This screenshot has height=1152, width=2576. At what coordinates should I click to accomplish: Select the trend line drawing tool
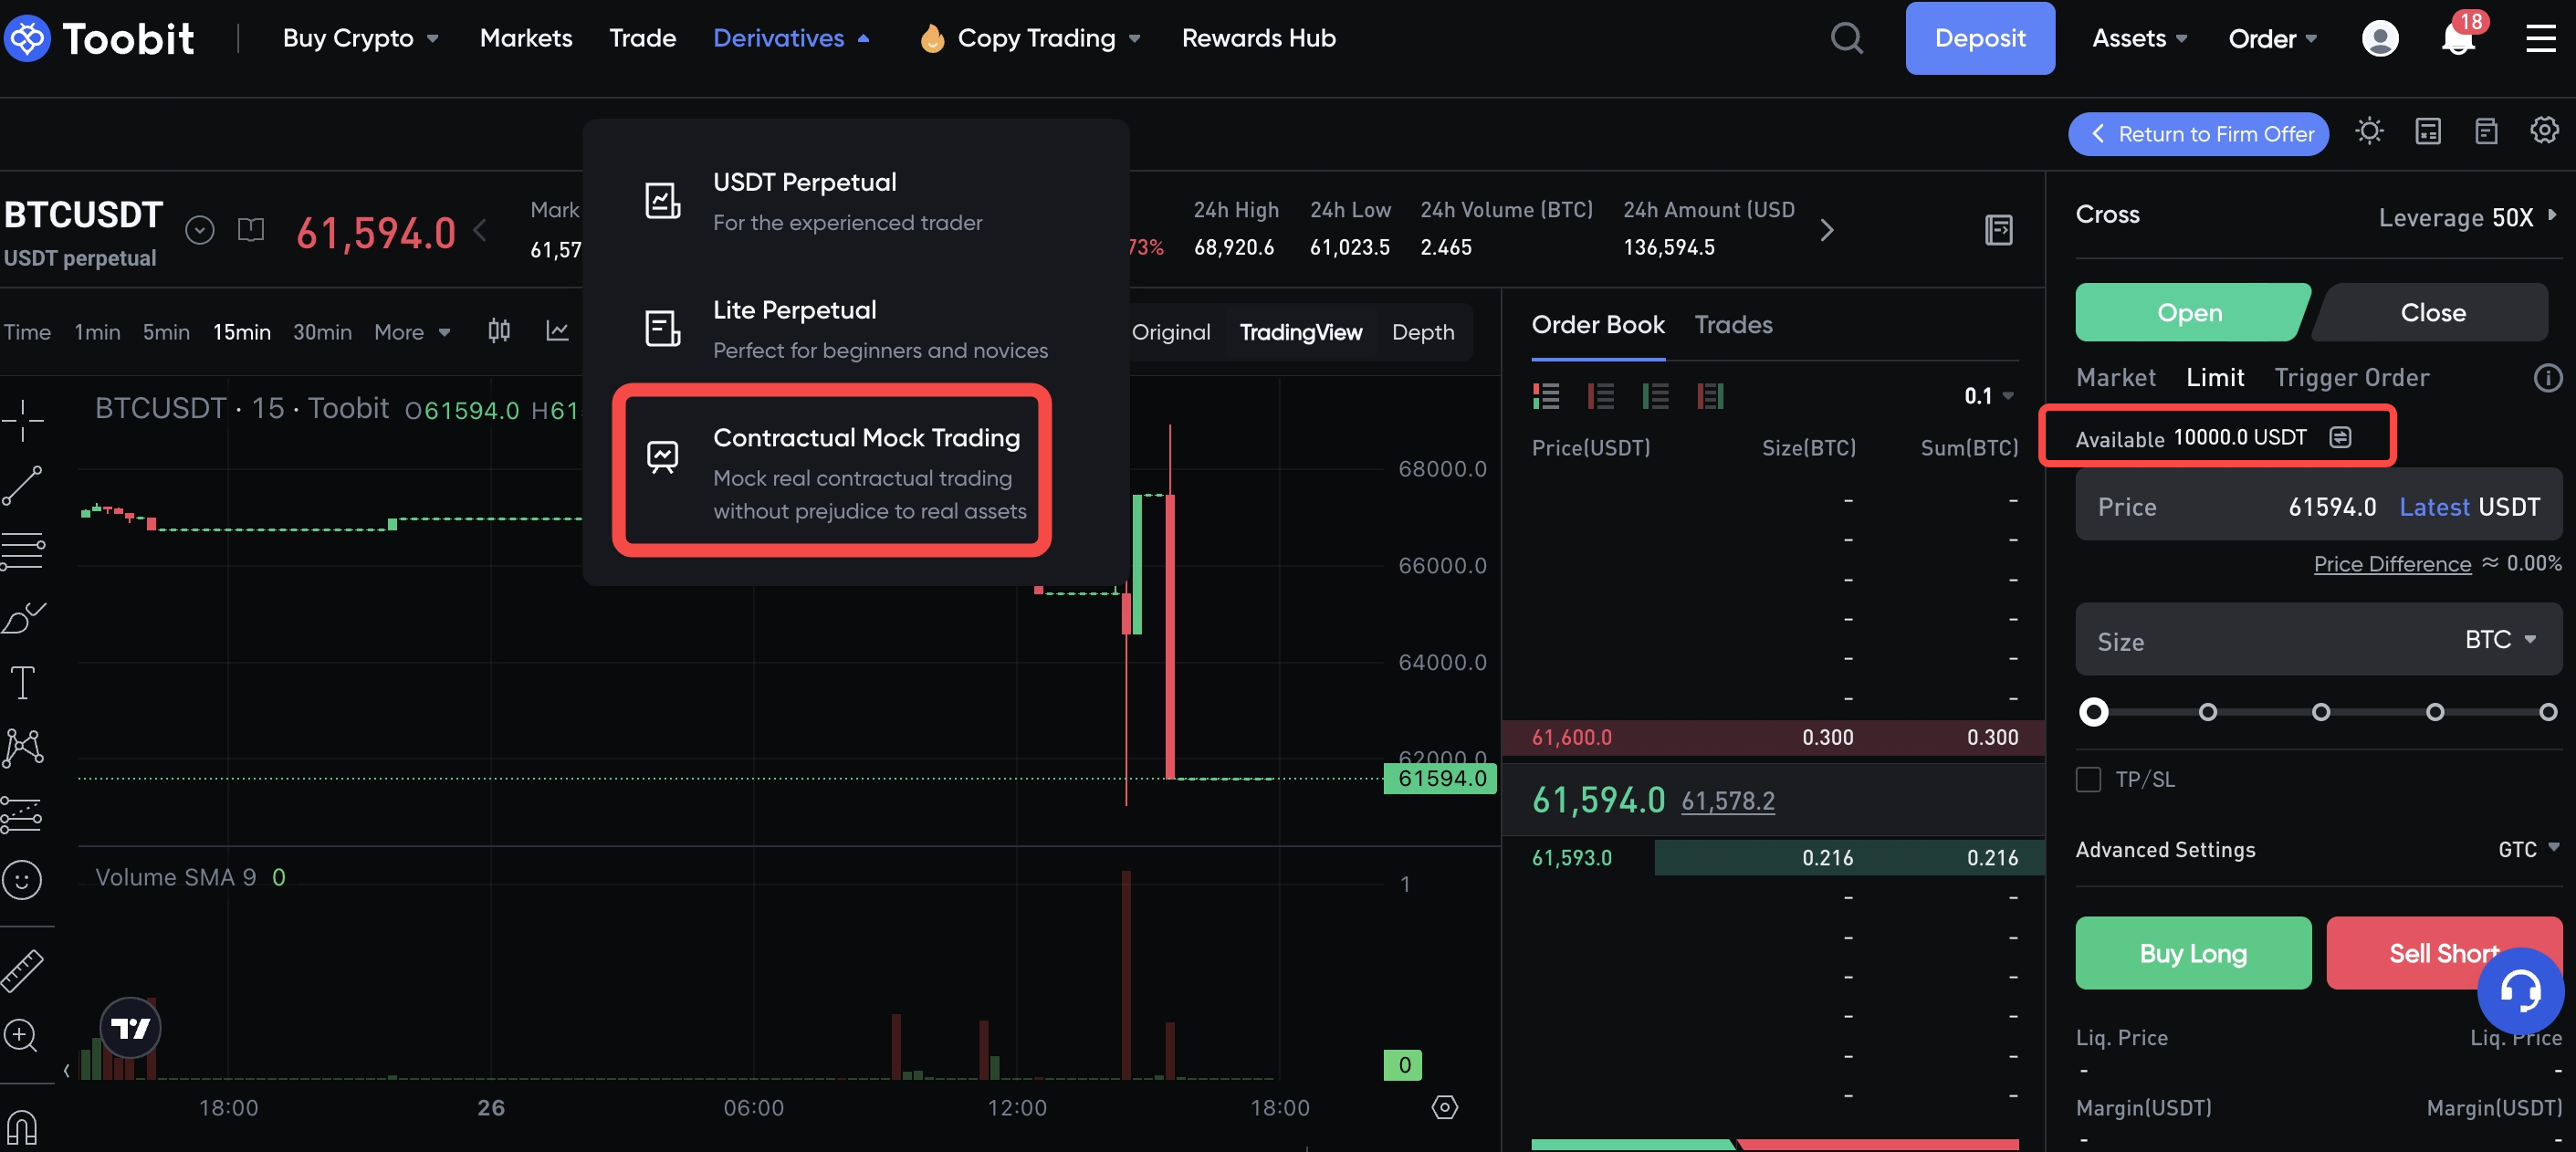coord(22,486)
